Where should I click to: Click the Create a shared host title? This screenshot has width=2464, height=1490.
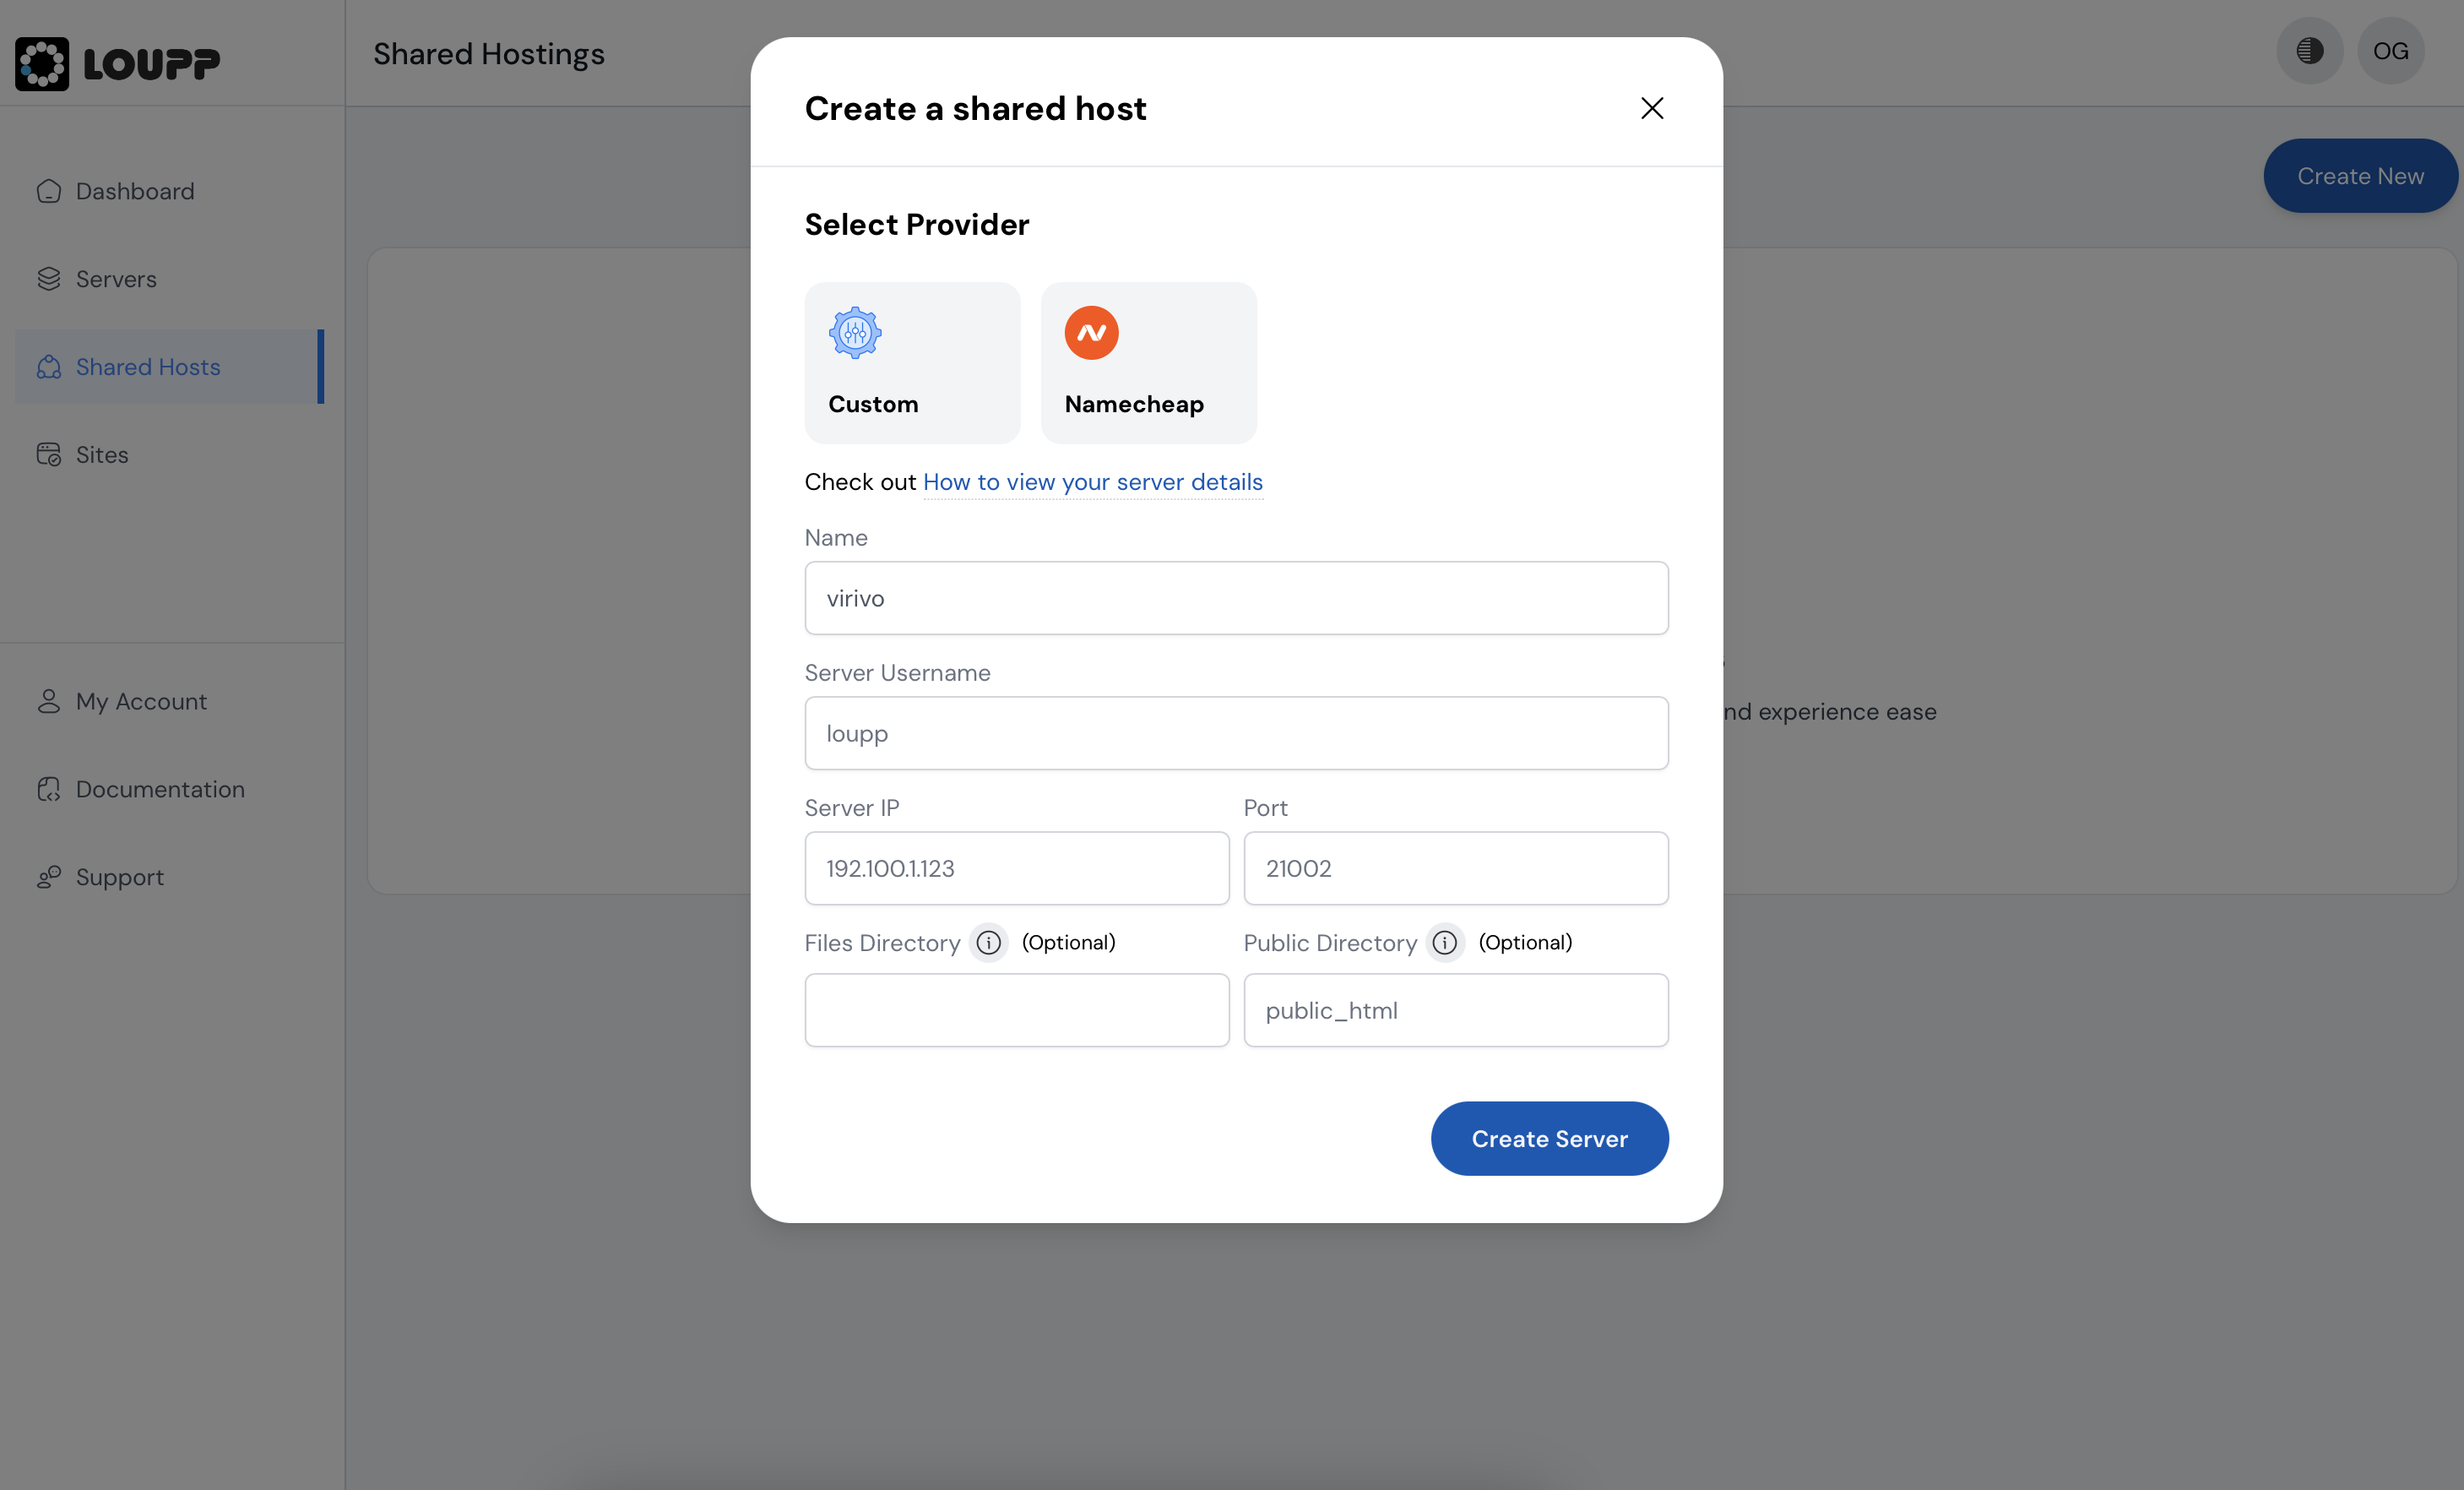pyautogui.click(x=976, y=108)
